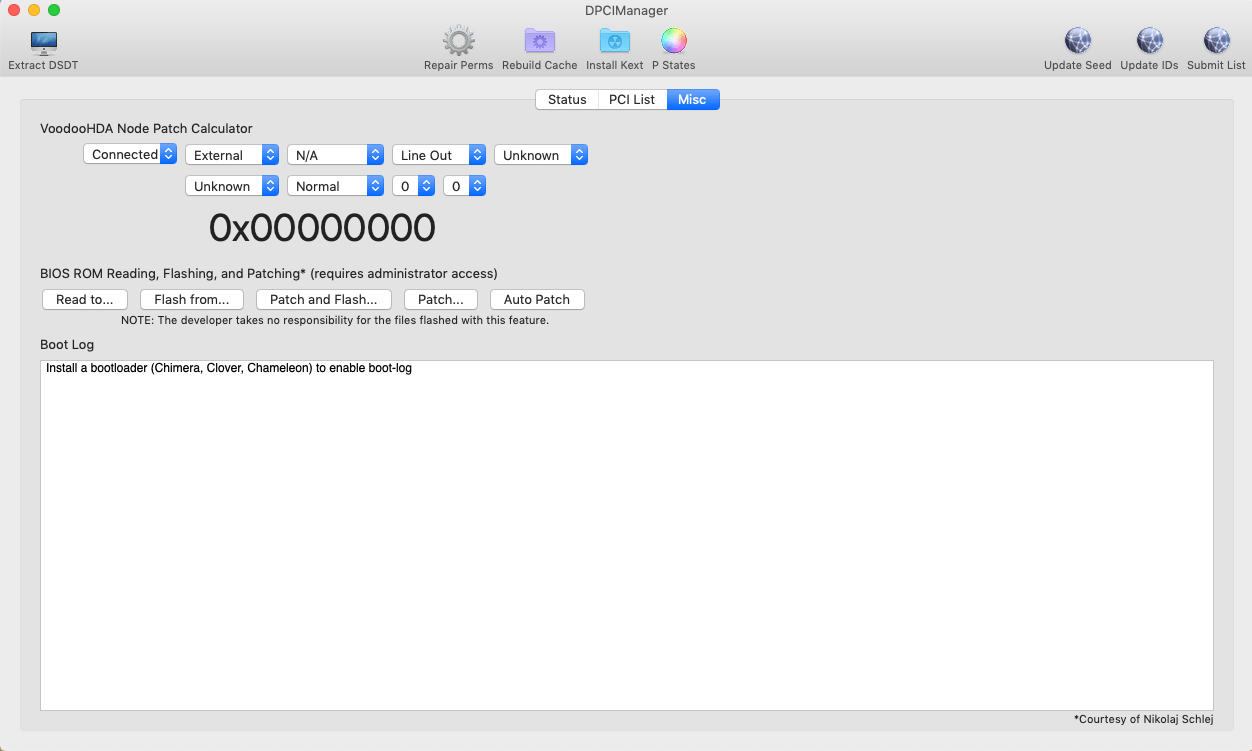
Task: Open the Install Kext tool
Action: click(x=615, y=42)
